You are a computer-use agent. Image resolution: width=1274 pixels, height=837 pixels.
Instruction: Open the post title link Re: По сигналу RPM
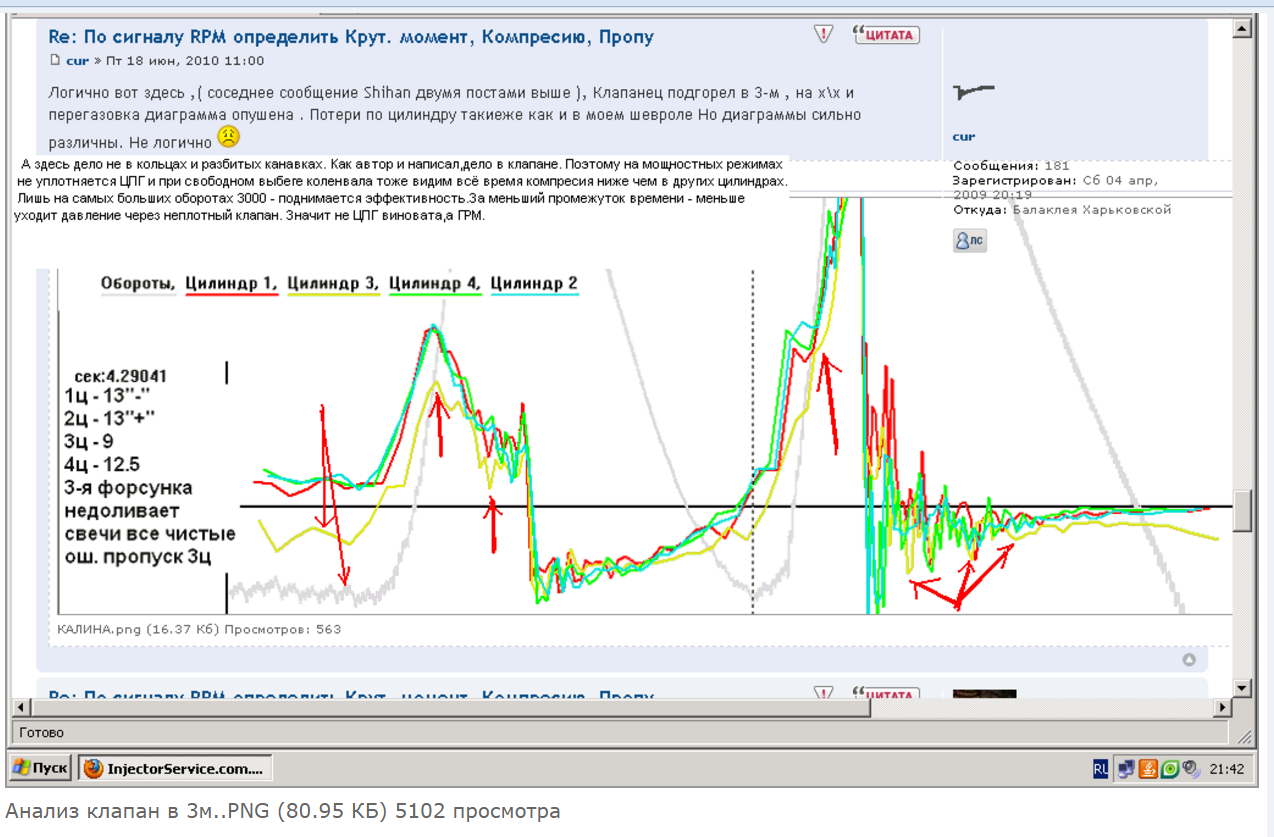pyautogui.click(x=351, y=37)
